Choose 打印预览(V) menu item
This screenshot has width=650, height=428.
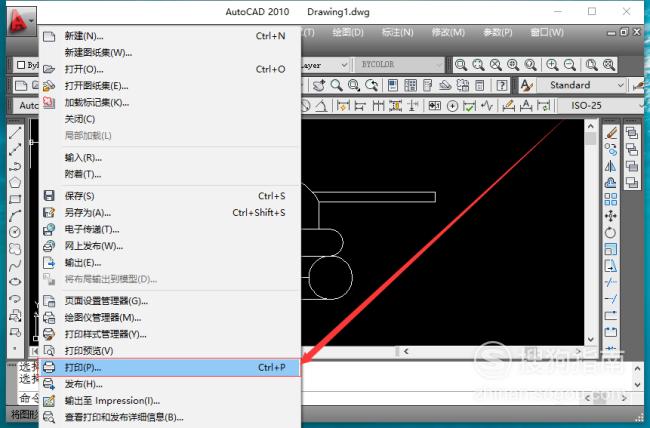(170, 351)
